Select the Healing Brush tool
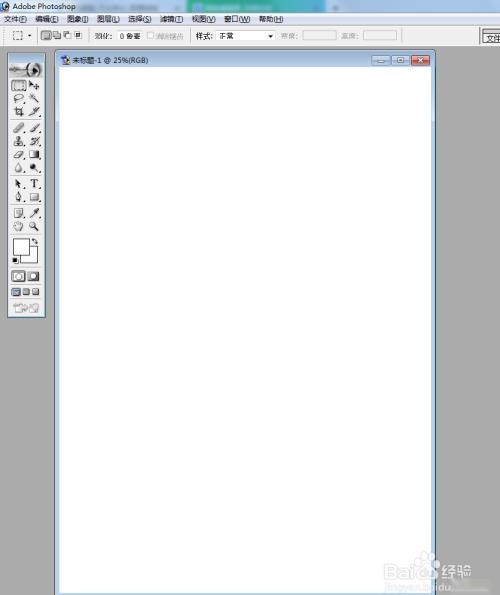Image resolution: width=500 pixels, height=595 pixels. coord(19,128)
